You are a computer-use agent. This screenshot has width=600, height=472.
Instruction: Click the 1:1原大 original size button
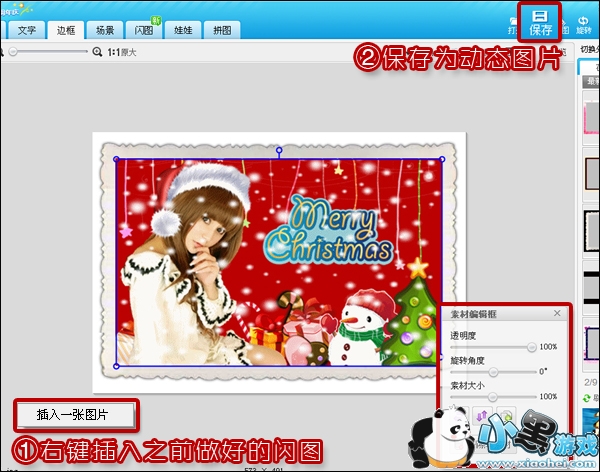[121, 51]
